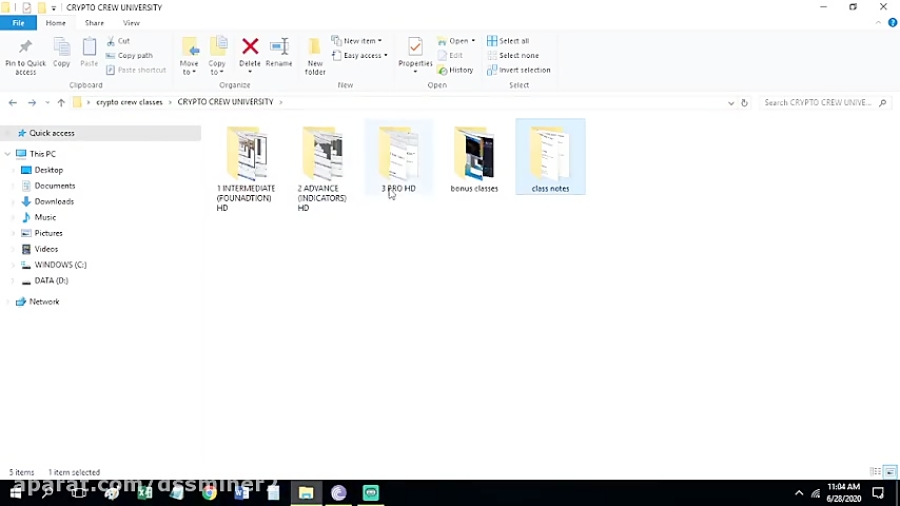
Task: Click the Help question mark icon
Action: 892,23
